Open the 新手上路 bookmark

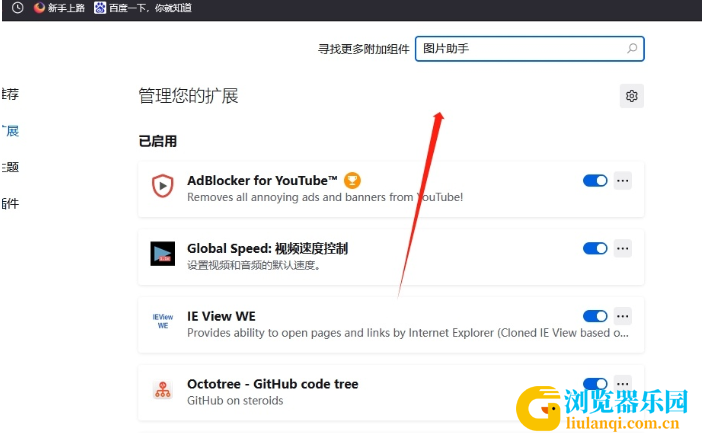[x=59, y=8]
